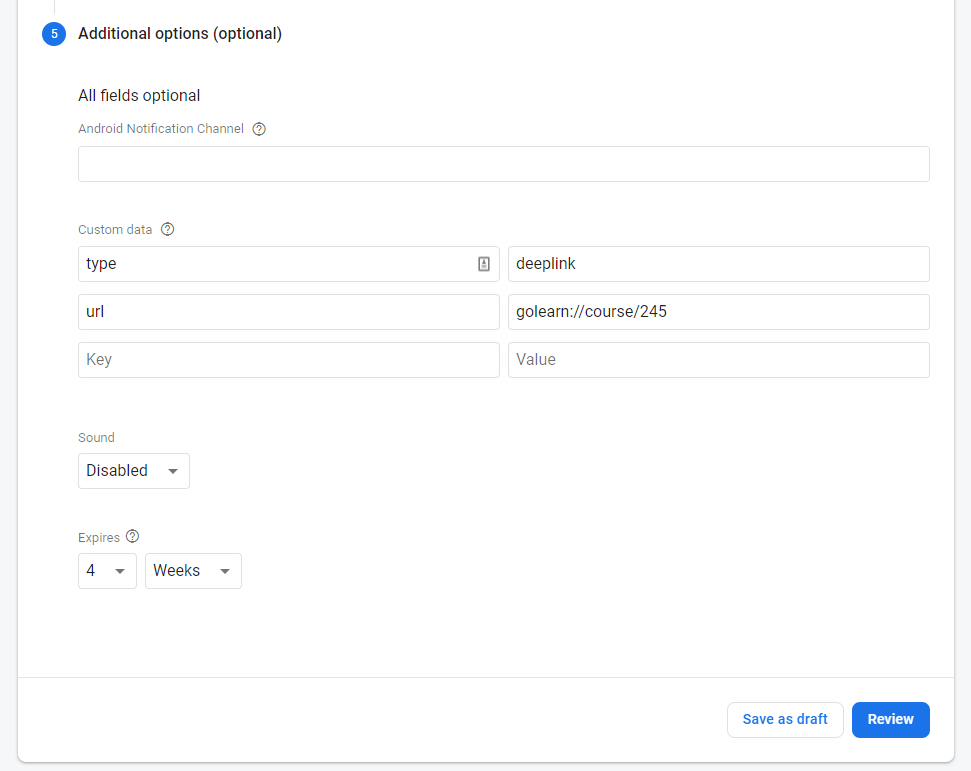
Task: View help info next to Expires label
Action: tap(132, 536)
